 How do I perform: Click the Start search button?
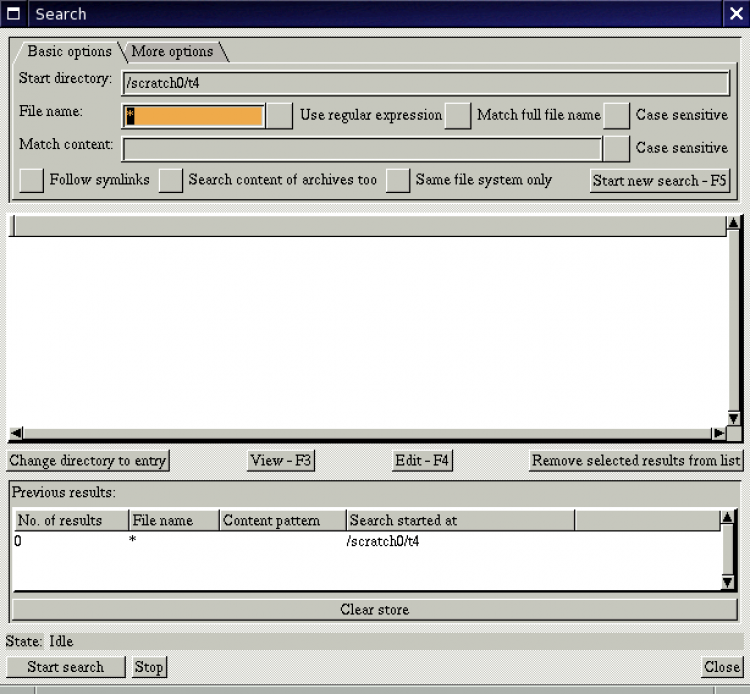click(x=66, y=667)
